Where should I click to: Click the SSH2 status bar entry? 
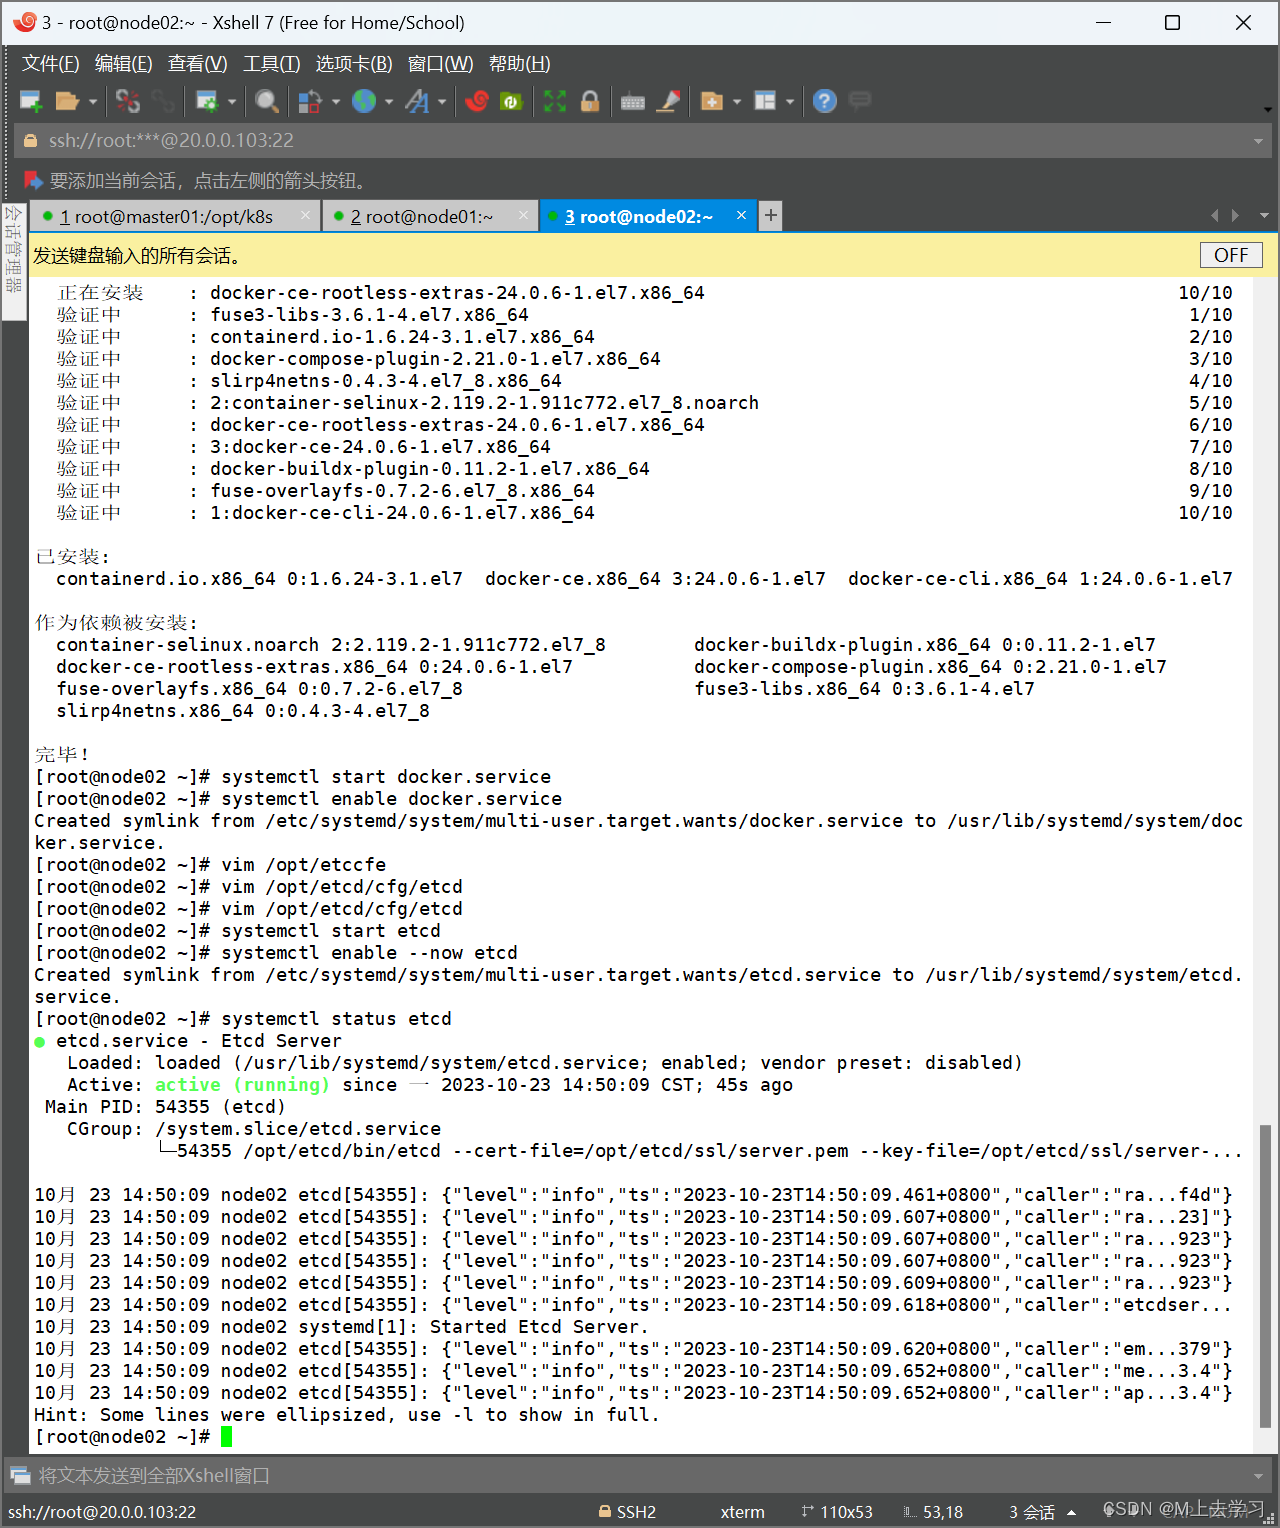pos(627,1512)
